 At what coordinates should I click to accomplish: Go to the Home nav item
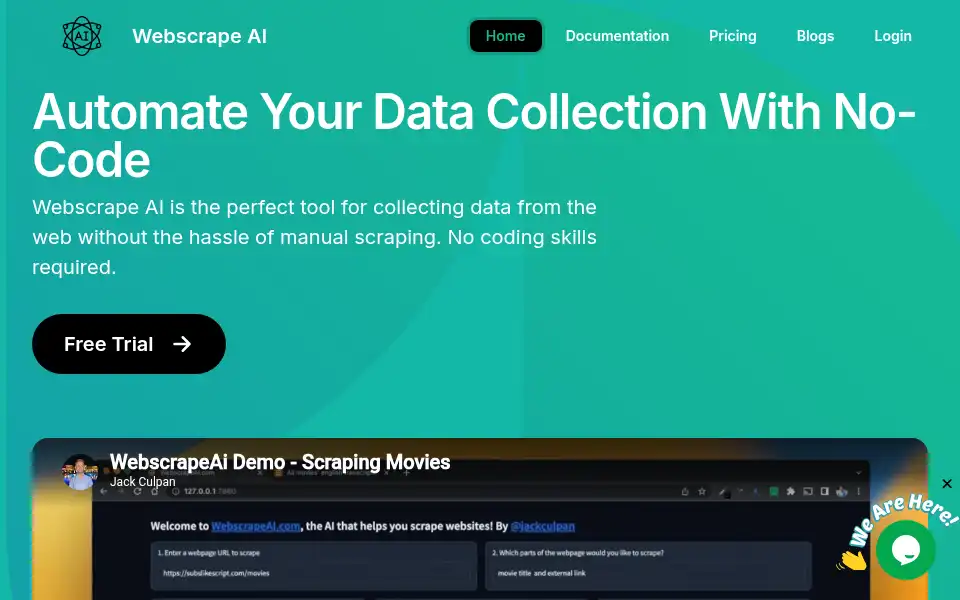coord(506,36)
